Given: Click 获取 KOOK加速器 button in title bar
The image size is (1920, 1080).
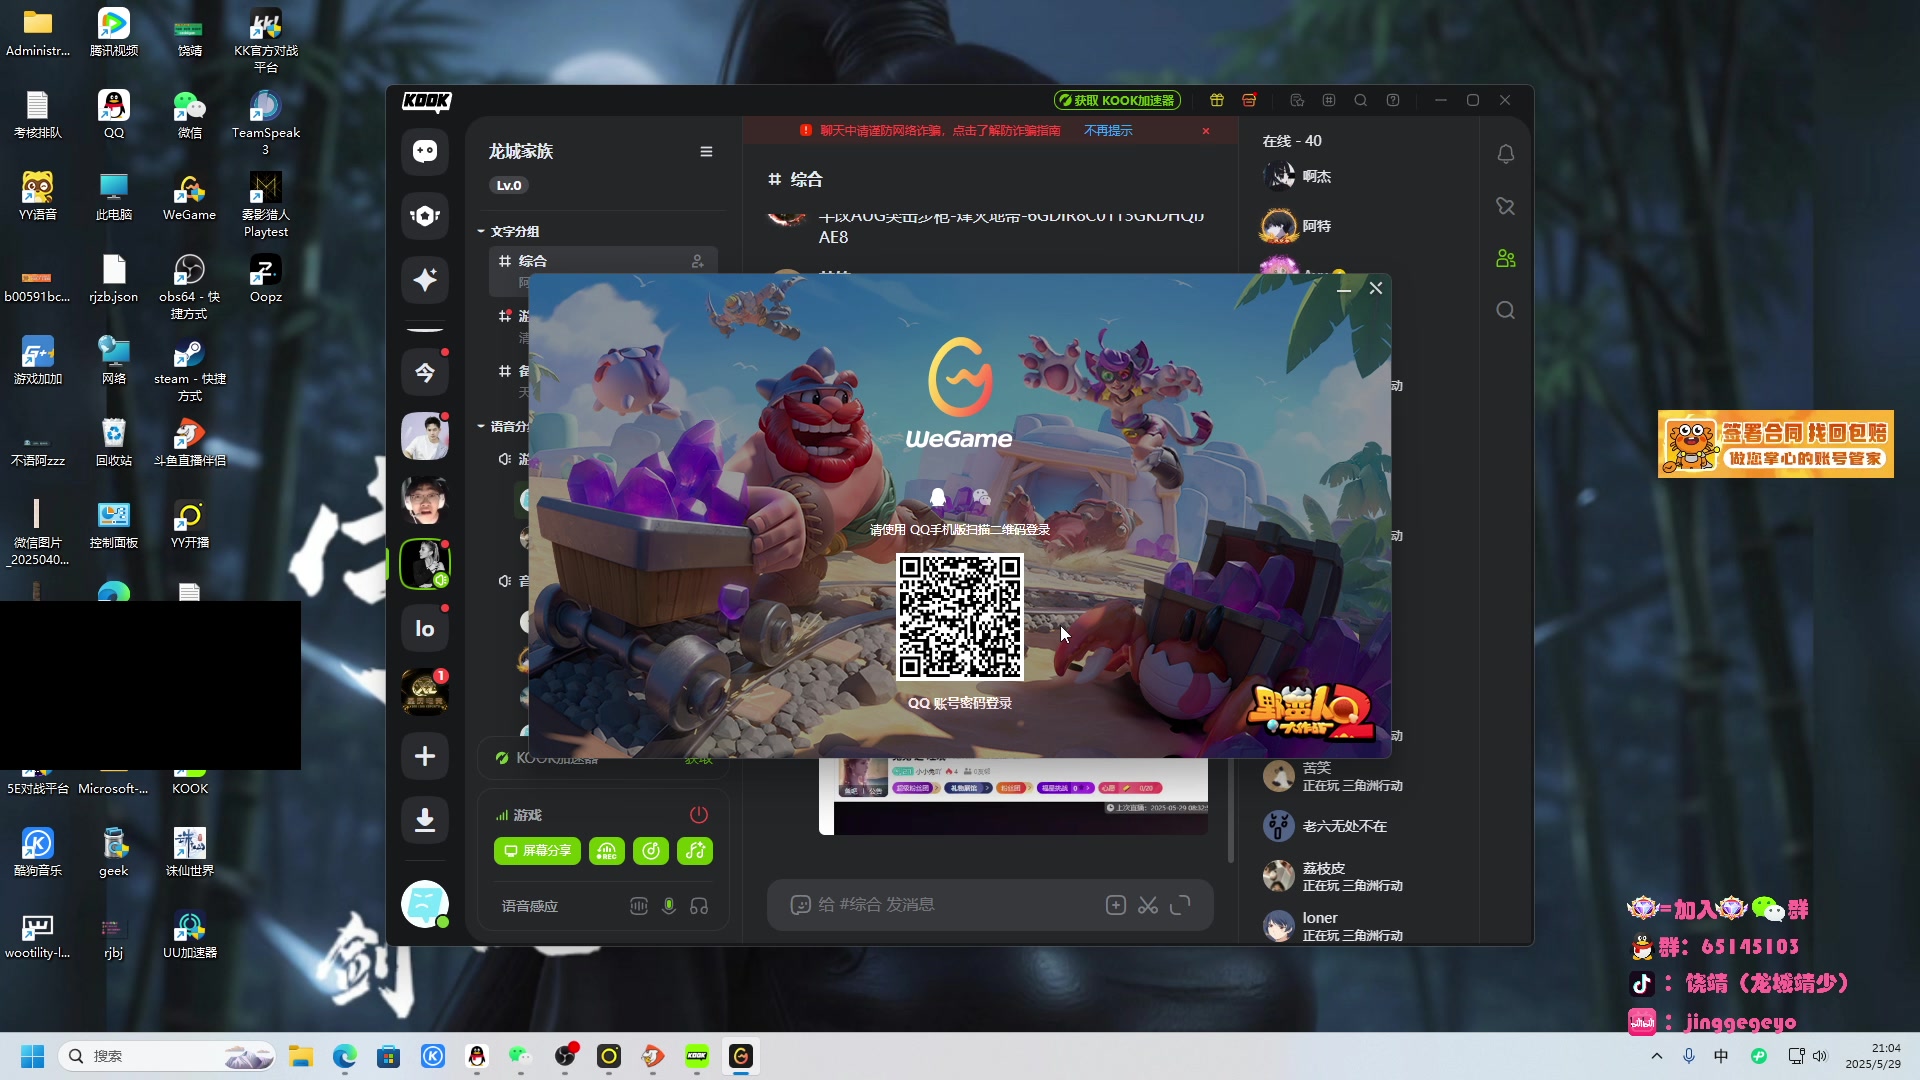Looking at the screenshot, I should [1117, 100].
